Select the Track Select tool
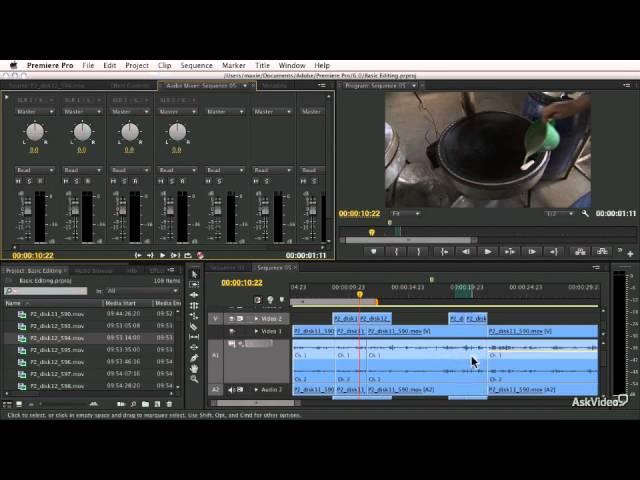The image size is (640, 480). tap(194, 284)
